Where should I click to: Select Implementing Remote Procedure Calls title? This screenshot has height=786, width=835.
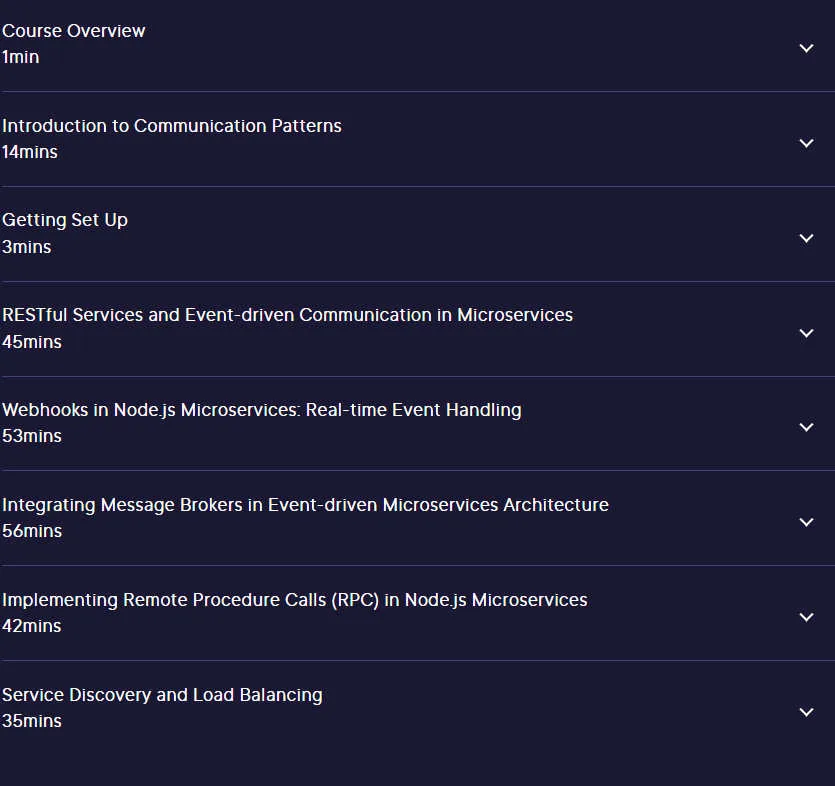[294, 600]
